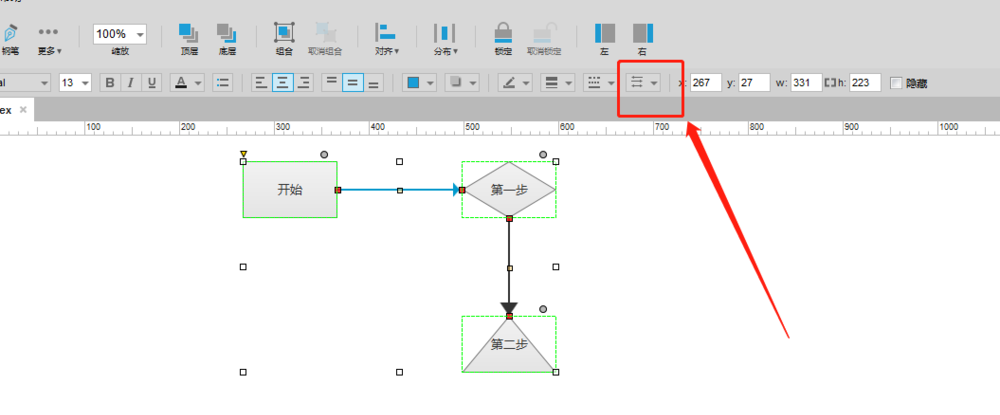This screenshot has height=415, width=1000.
Task: Select the 开始 rectangle shape
Action: 290,189
